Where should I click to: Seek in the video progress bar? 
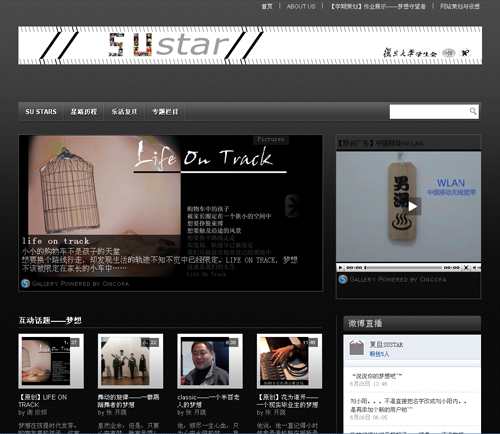click(x=404, y=268)
